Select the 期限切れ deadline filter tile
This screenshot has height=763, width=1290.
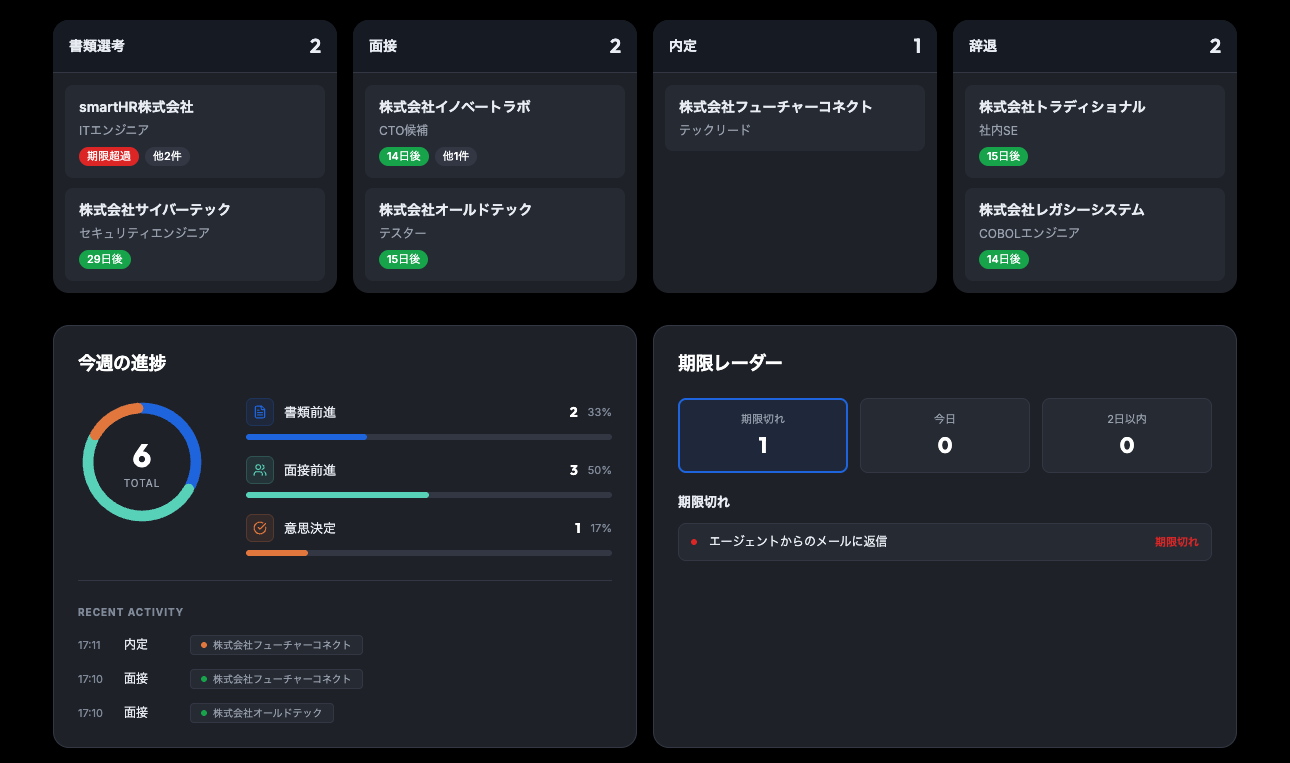(763, 435)
